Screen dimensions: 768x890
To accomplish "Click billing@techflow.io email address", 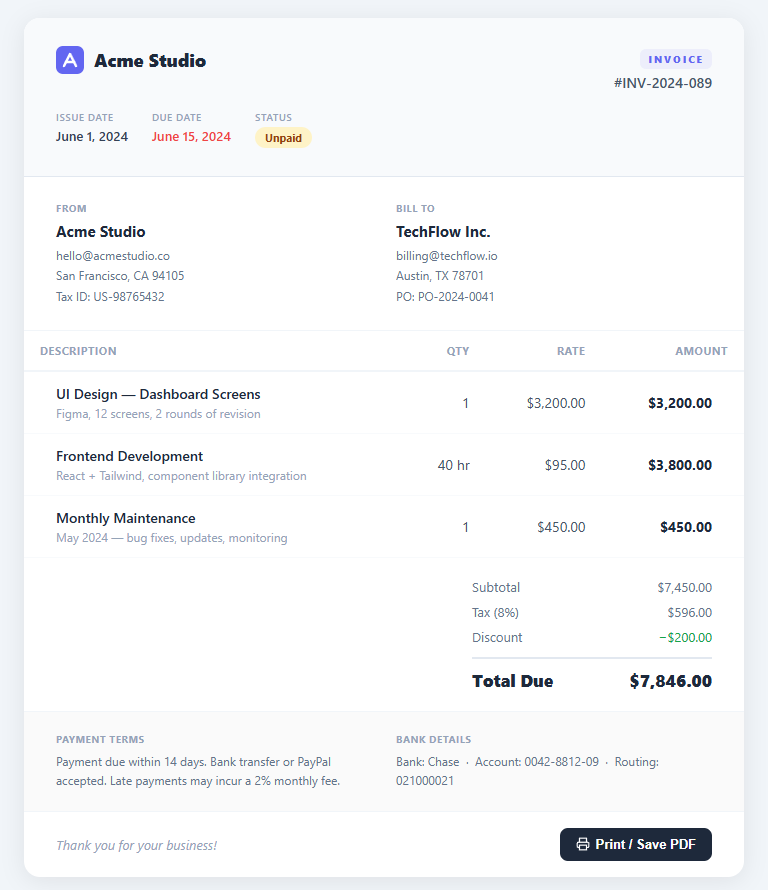I will (447, 256).
